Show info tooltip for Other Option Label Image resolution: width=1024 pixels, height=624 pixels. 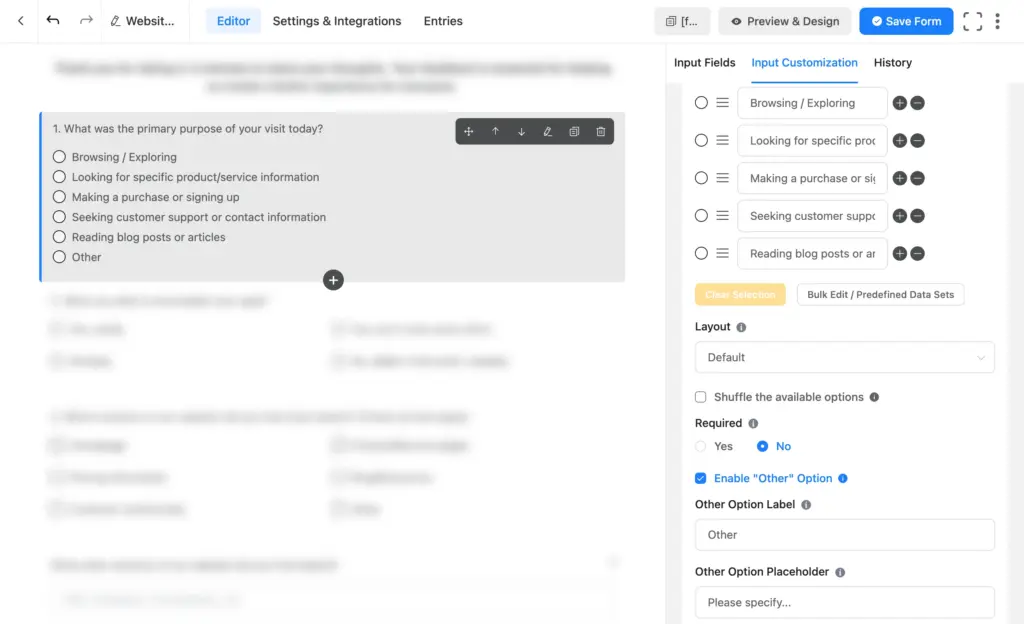806,505
